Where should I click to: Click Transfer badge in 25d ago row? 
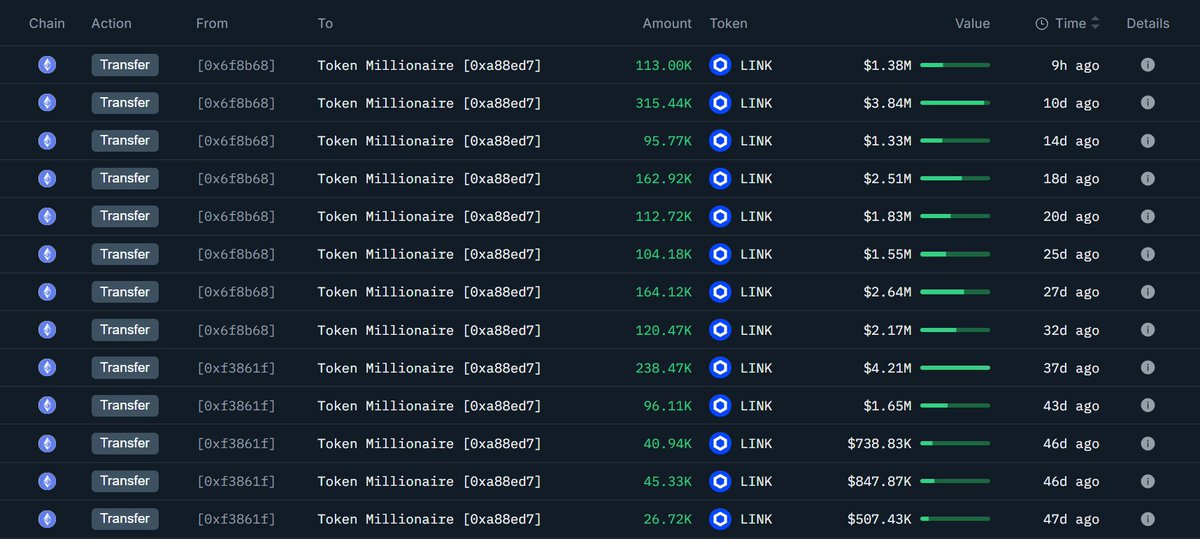pyautogui.click(x=125, y=254)
